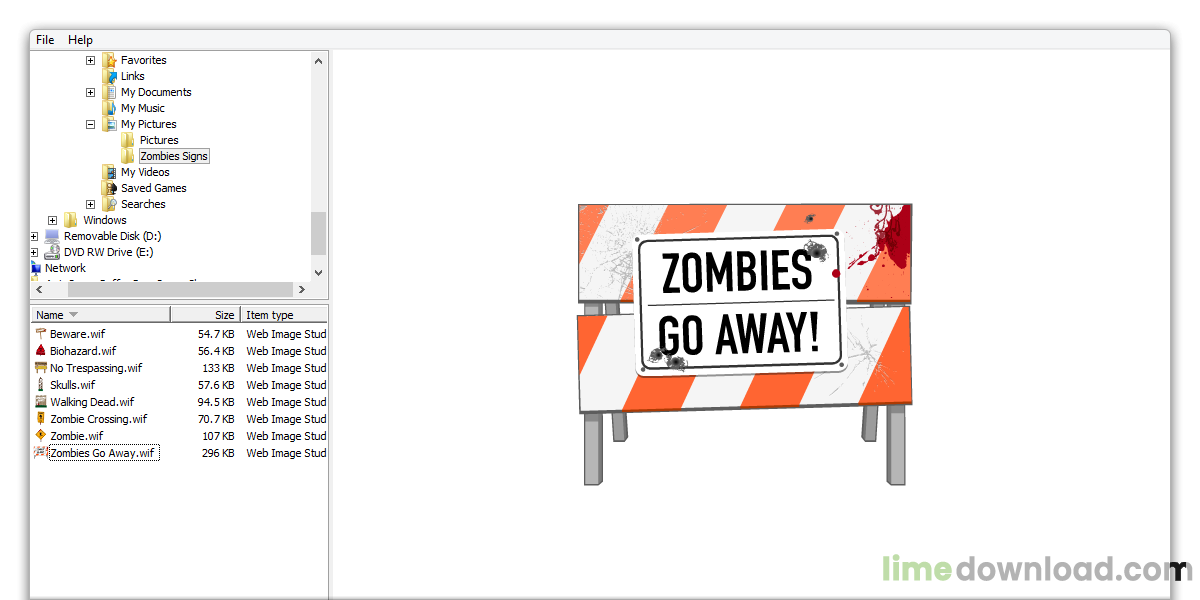Click the No Trespassing.wif file icon

[41, 368]
